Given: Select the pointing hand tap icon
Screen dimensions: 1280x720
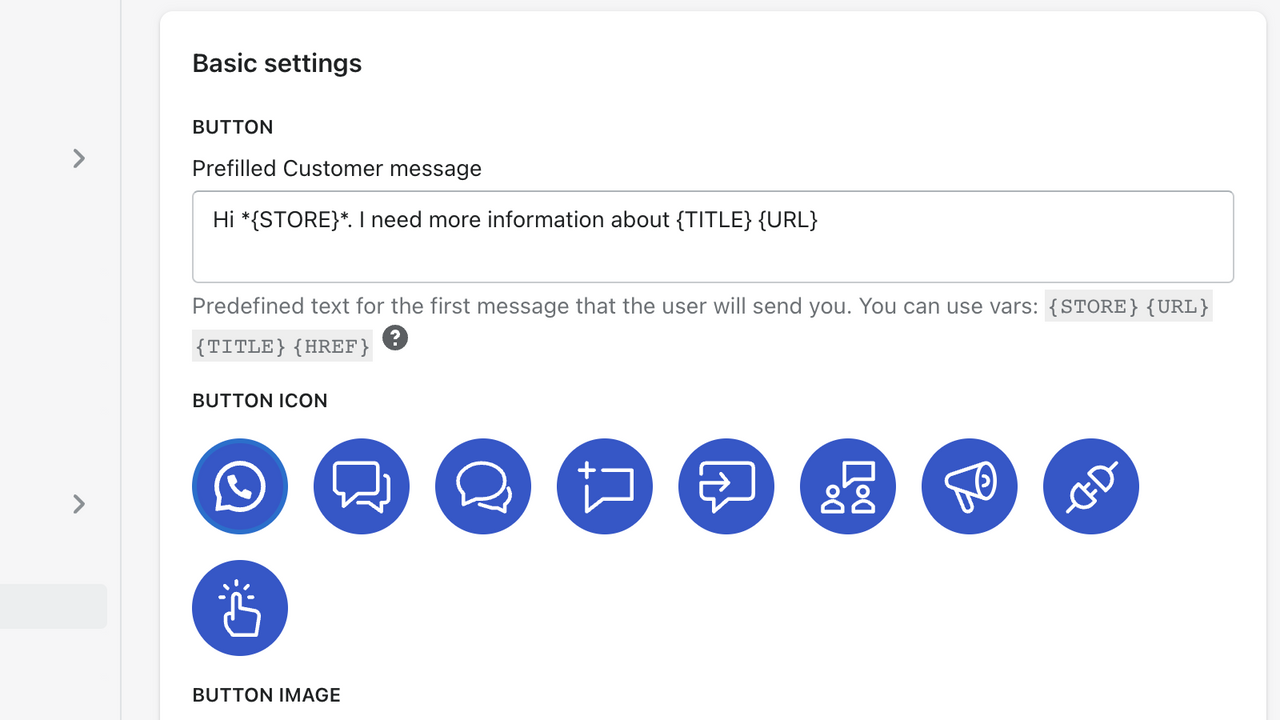Looking at the screenshot, I should (240, 608).
